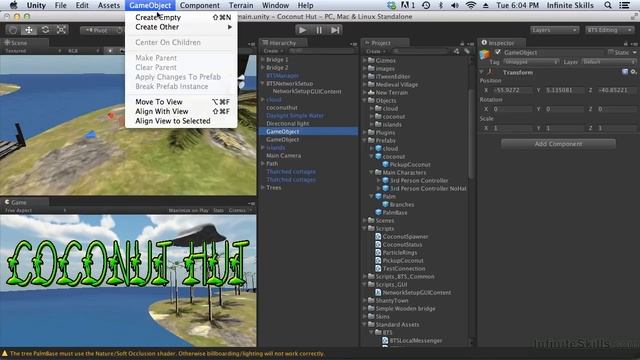Open the Apple menu
The height and width of the screenshot is (360, 640).
tap(13, 5)
